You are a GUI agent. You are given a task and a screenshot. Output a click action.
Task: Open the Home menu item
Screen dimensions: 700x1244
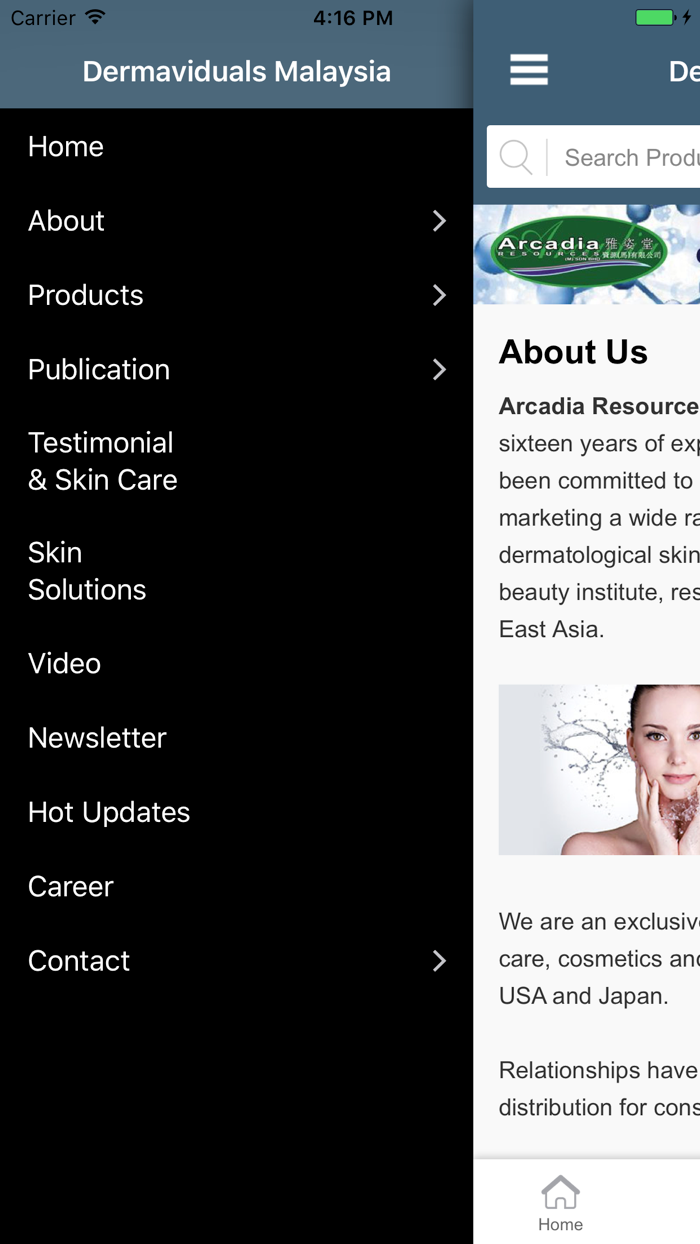(x=236, y=147)
